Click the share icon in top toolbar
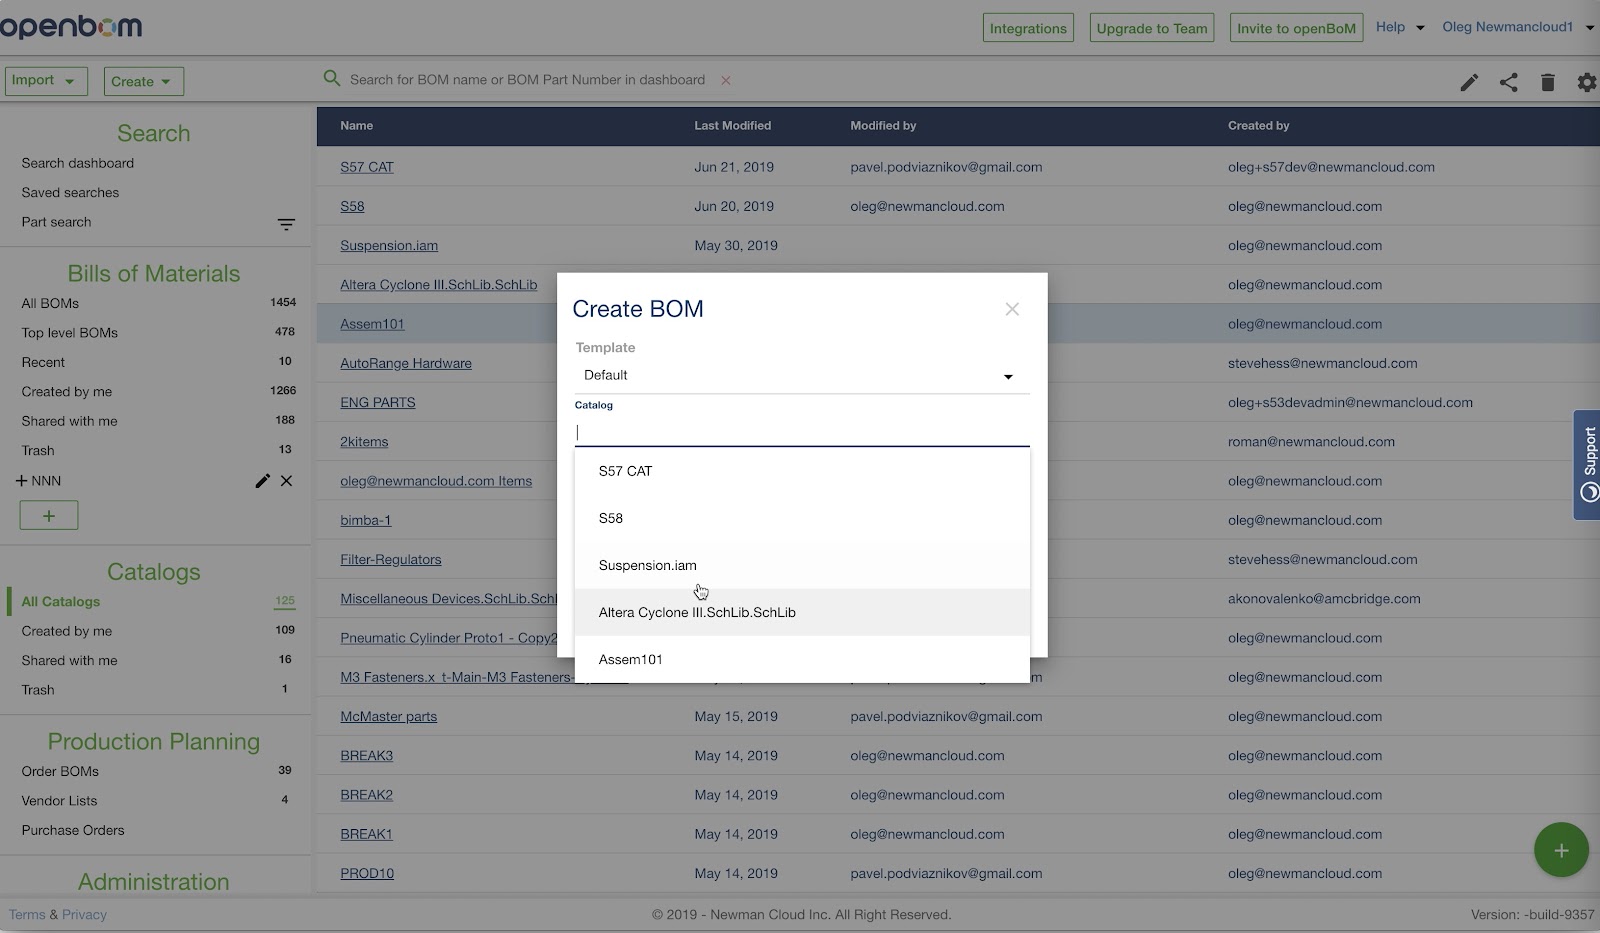 [x=1508, y=82]
